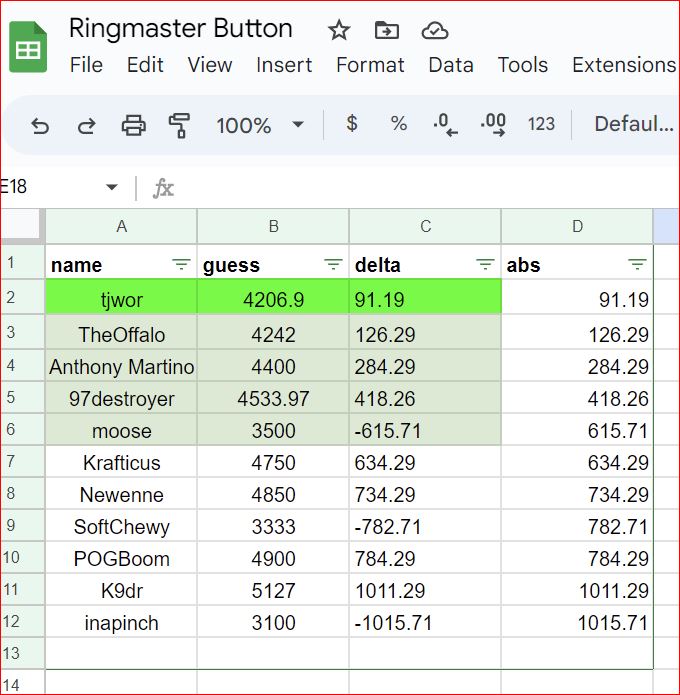The height and width of the screenshot is (695, 680).
Task: Star the Ringmaster Button document
Action: pos(339,30)
